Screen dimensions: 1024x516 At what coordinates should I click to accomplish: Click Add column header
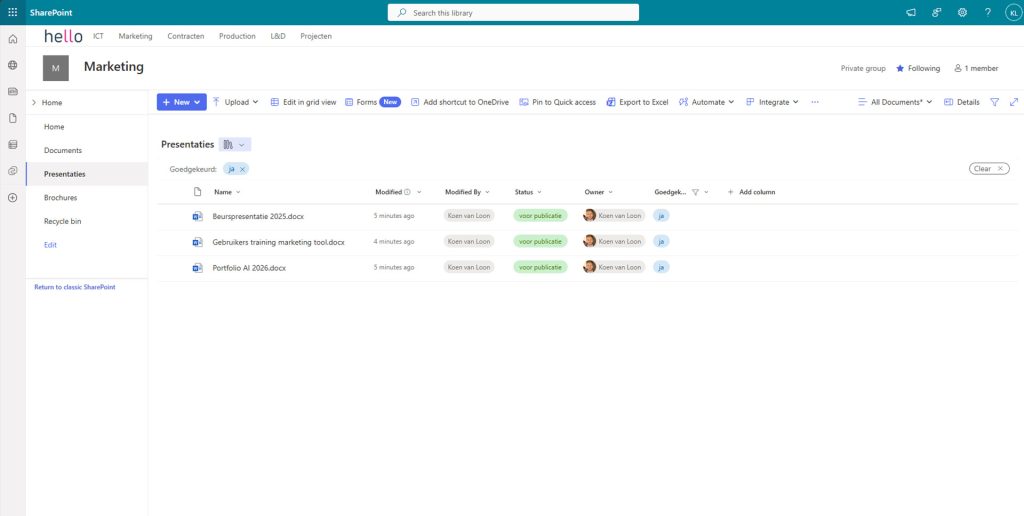[751, 192]
